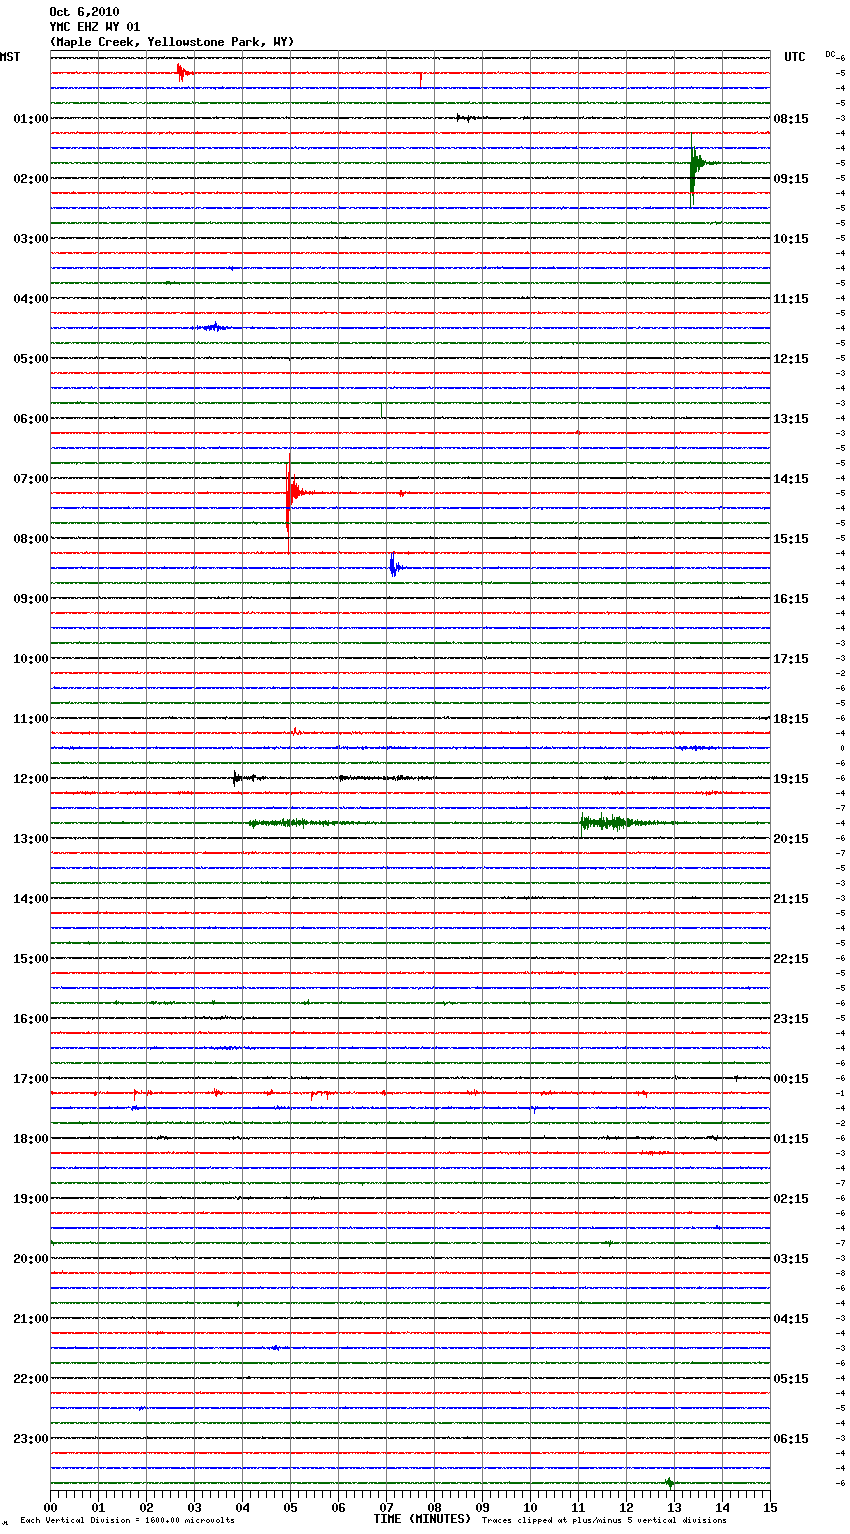The height and width of the screenshot is (1534, 850).
Task: Click the '23:15' UTC time label
Action: 791,1018
